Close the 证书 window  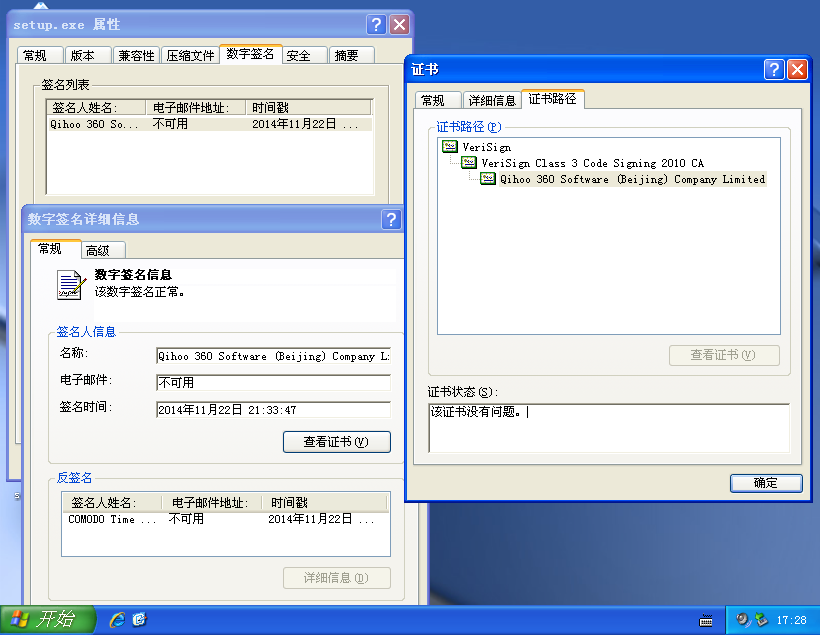[x=798, y=69]
